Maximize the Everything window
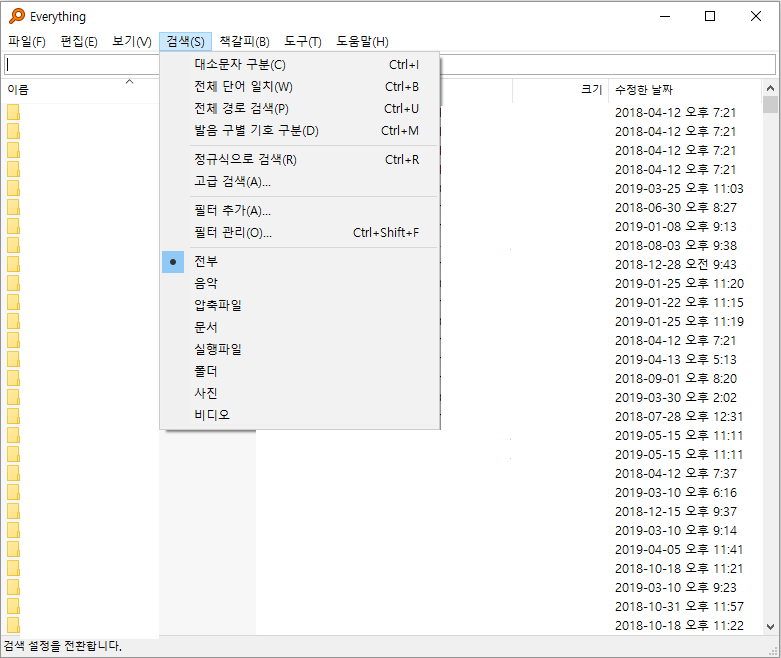 (x=710, y=16)
